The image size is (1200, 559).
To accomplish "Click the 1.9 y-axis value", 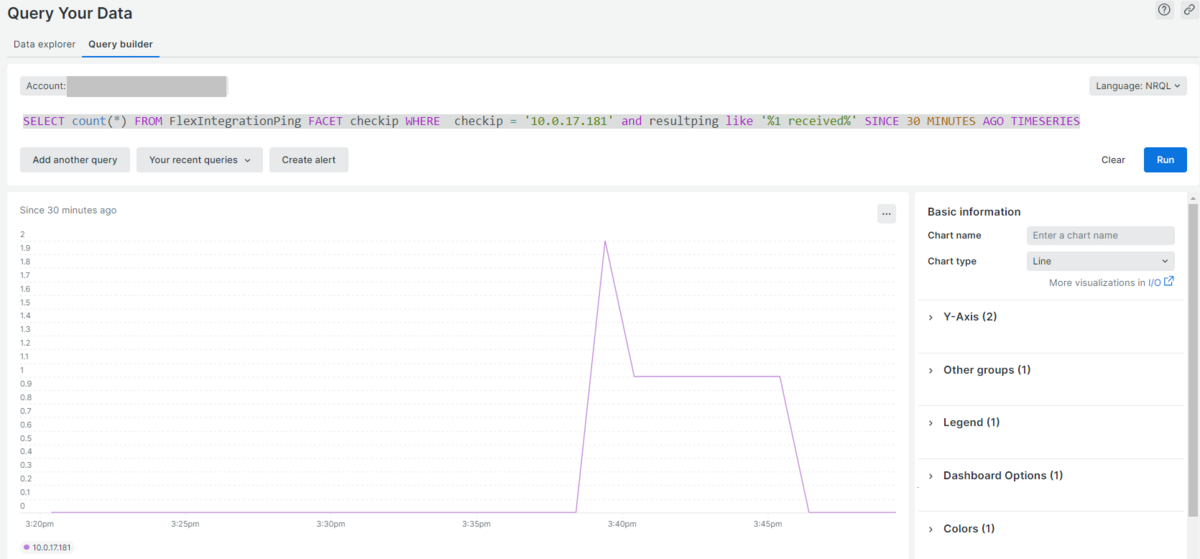I will click(24, 248).
